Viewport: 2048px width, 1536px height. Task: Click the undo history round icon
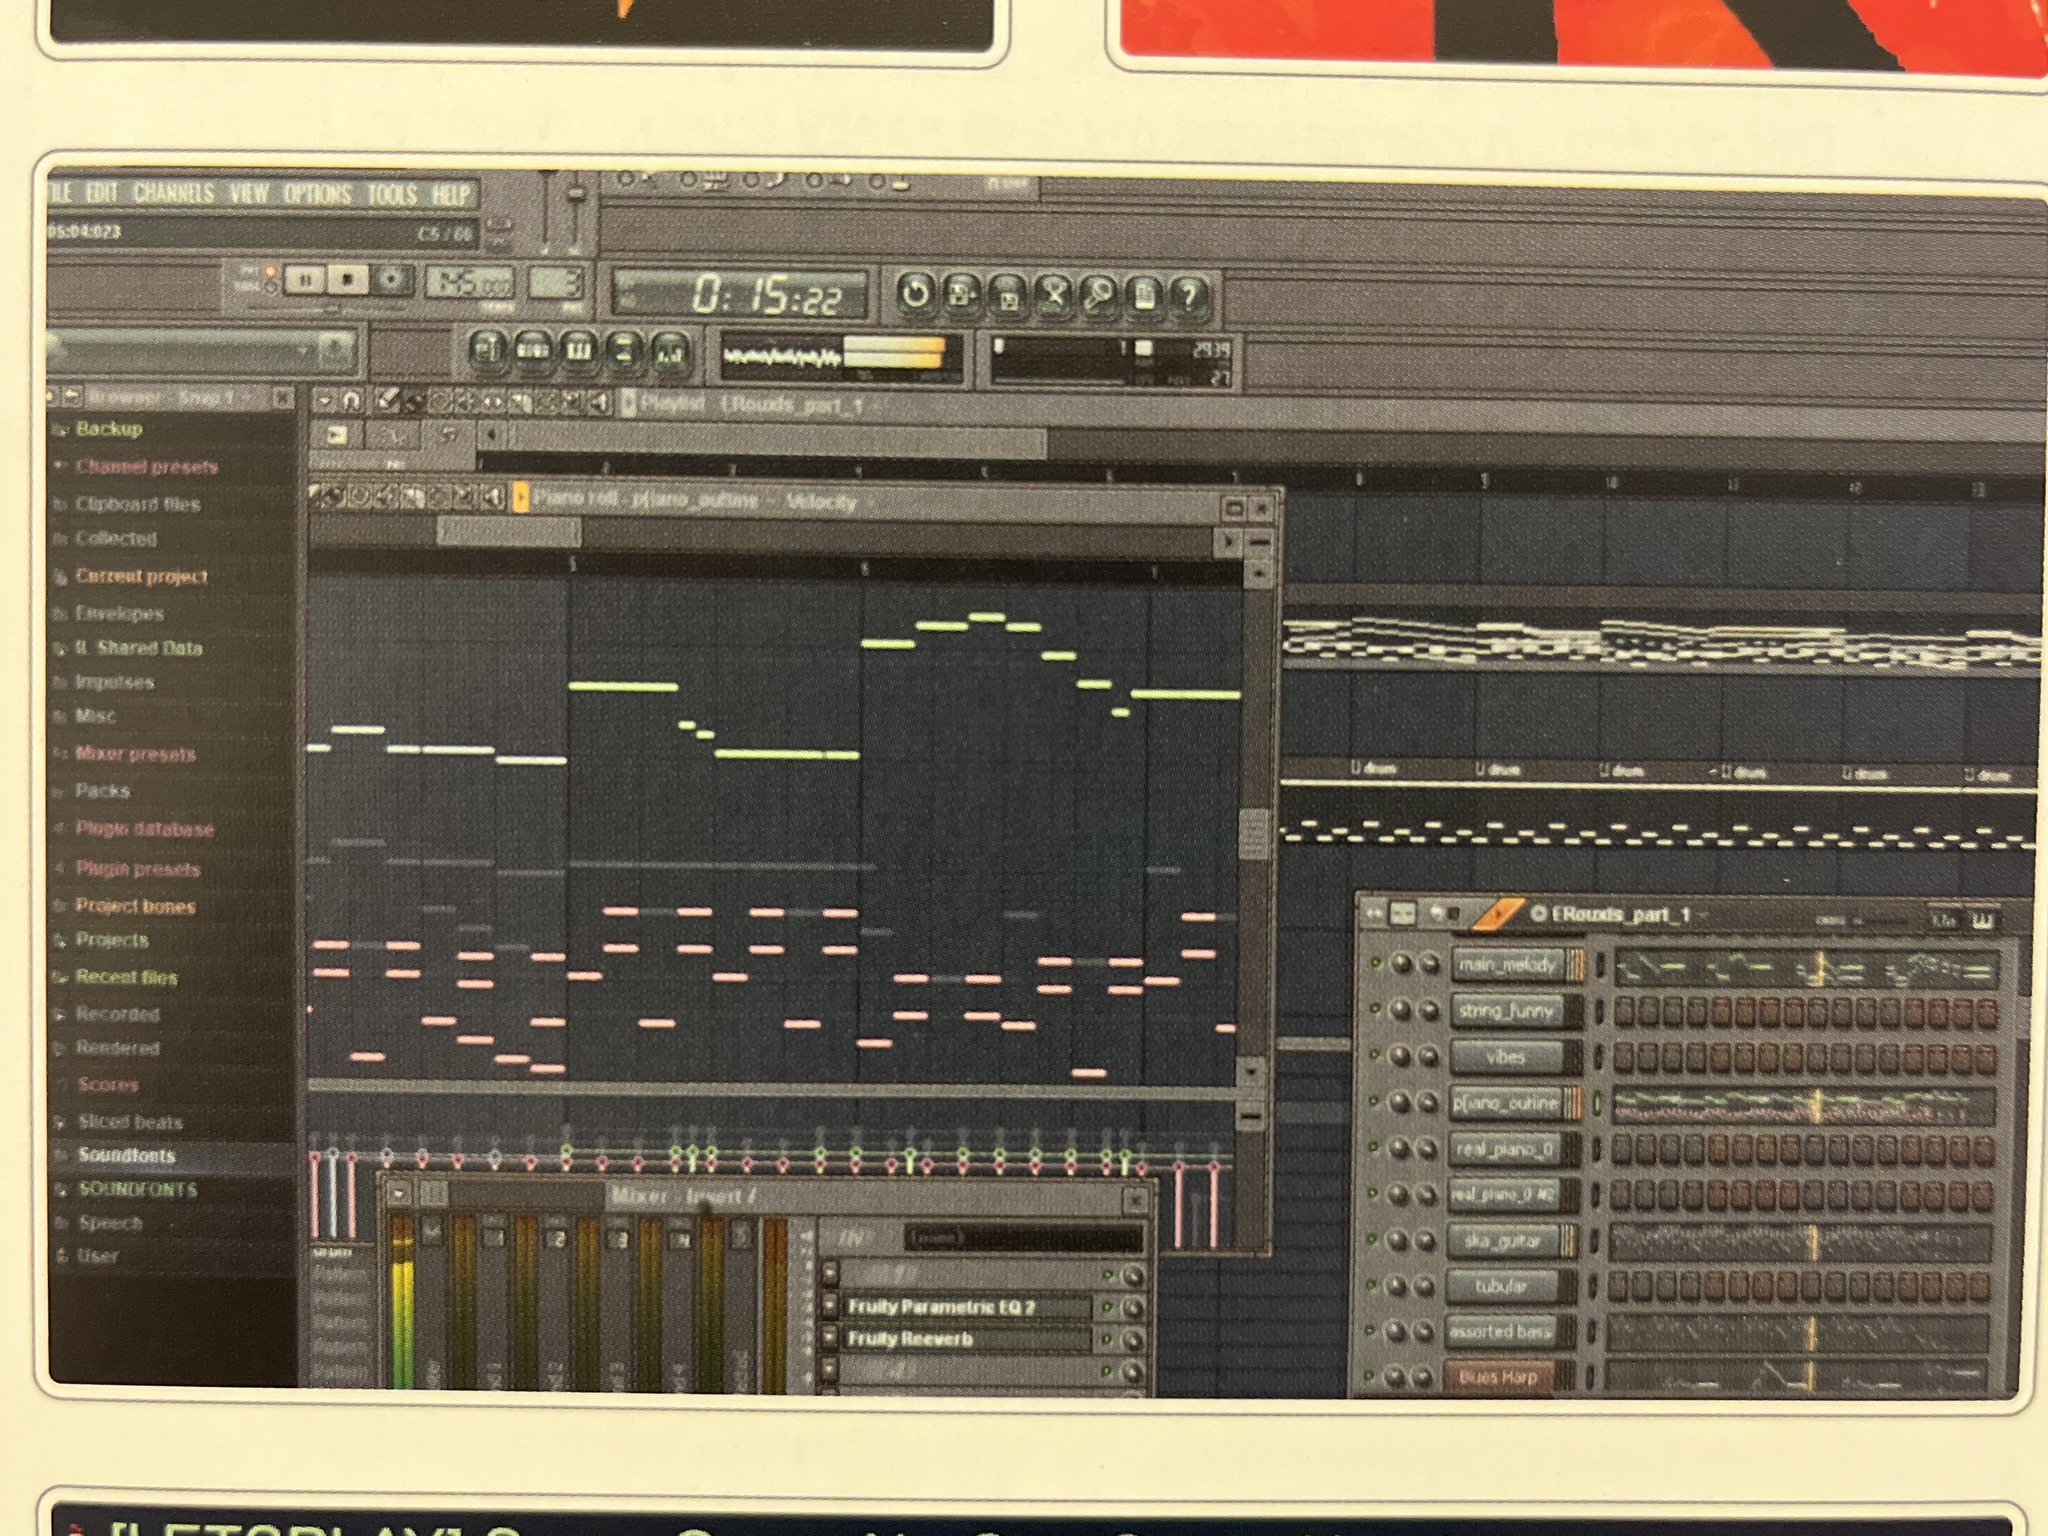(914, 295)
